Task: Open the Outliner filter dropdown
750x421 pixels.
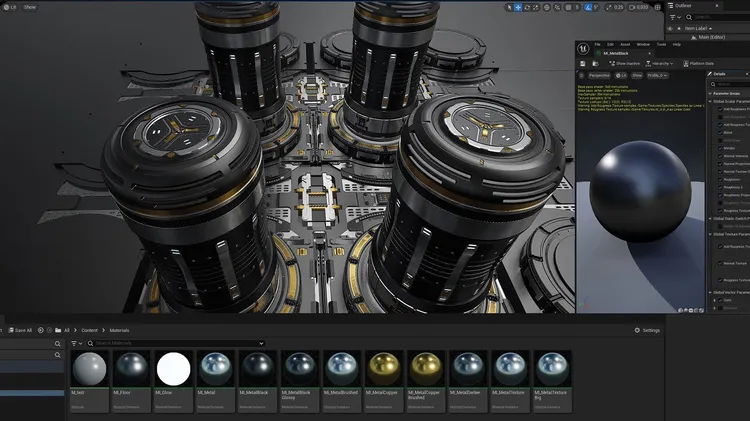Action: [x=675, y=17]
